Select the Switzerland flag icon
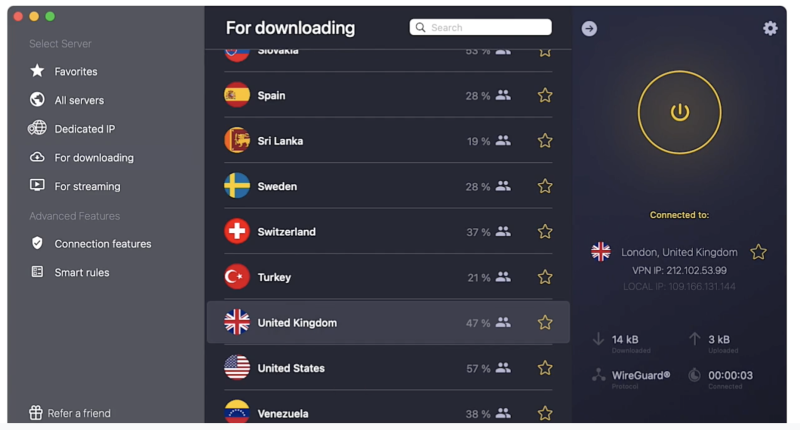 pos(237,232)
